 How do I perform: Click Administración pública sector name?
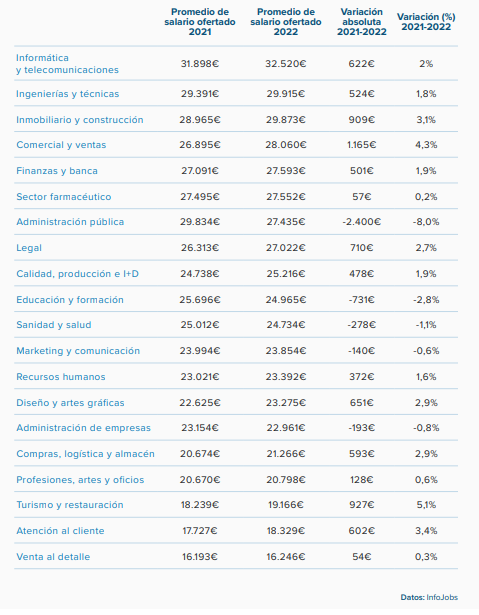point(70,222)
